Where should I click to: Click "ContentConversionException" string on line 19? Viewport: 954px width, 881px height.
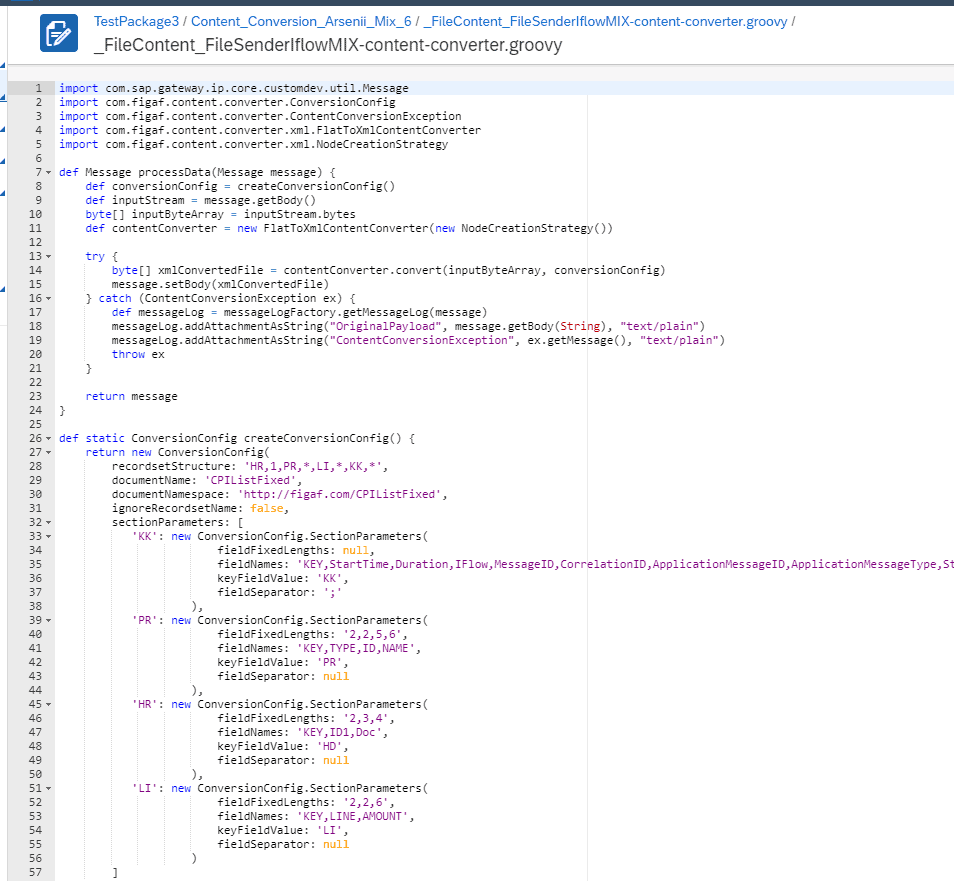click(422, 340)
